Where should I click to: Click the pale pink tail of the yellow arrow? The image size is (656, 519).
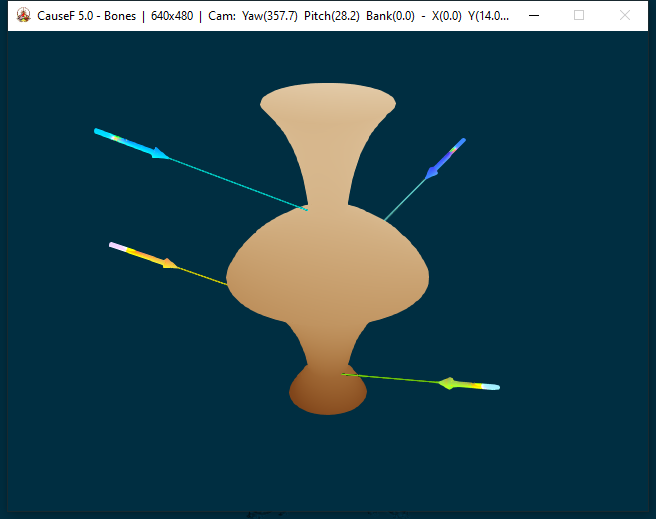coord(119,246)
